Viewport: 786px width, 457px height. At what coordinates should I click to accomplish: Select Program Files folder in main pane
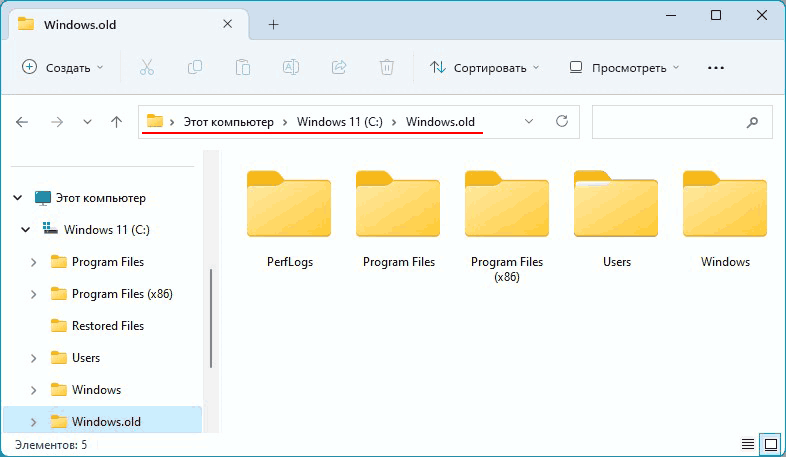[399, 220]
